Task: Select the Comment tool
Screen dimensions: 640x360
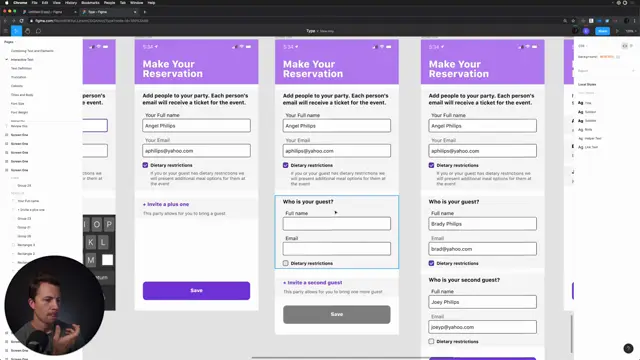Action: coord(38,31)
